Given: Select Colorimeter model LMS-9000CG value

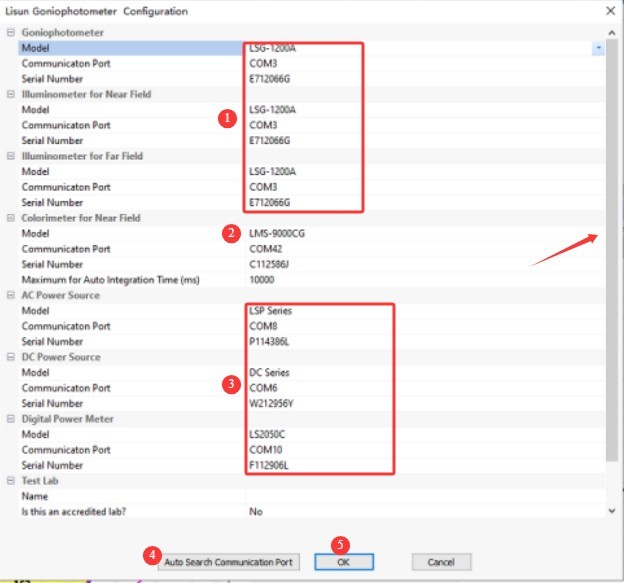Looking at the screenshot, I should pyautogui.click(x=277, y=234).
